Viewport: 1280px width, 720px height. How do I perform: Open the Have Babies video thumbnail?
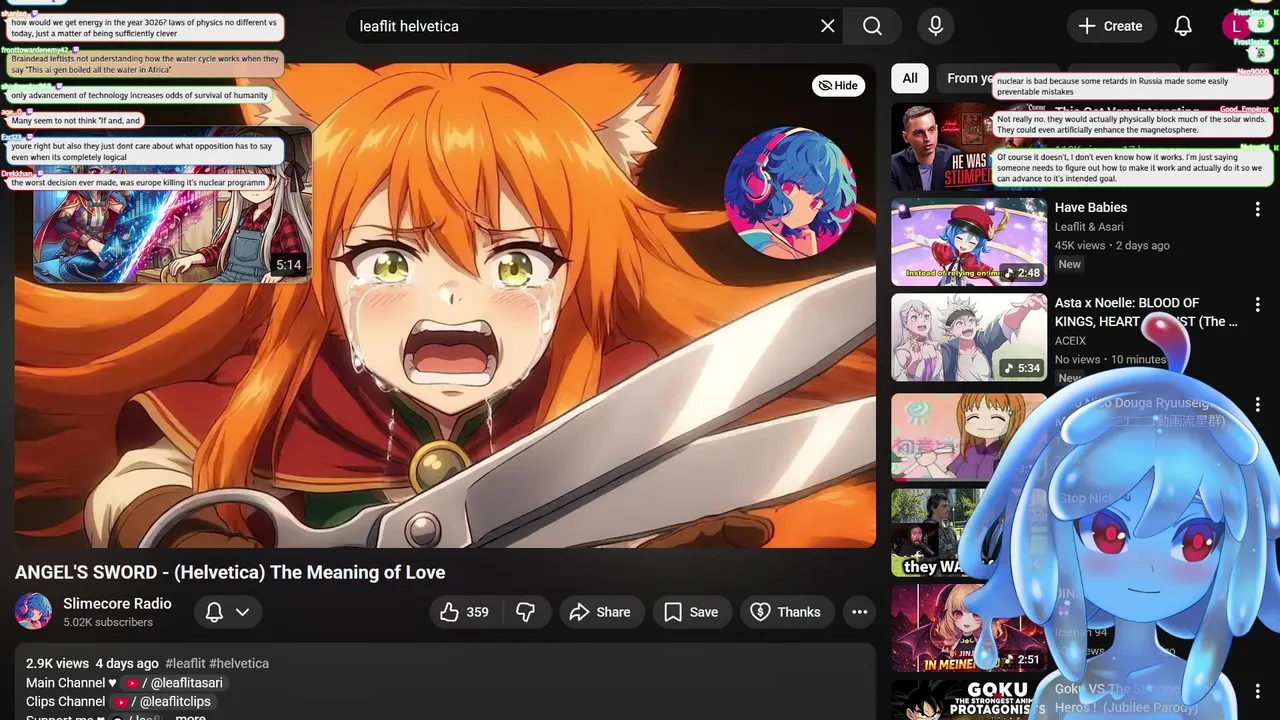pos(969,242)
